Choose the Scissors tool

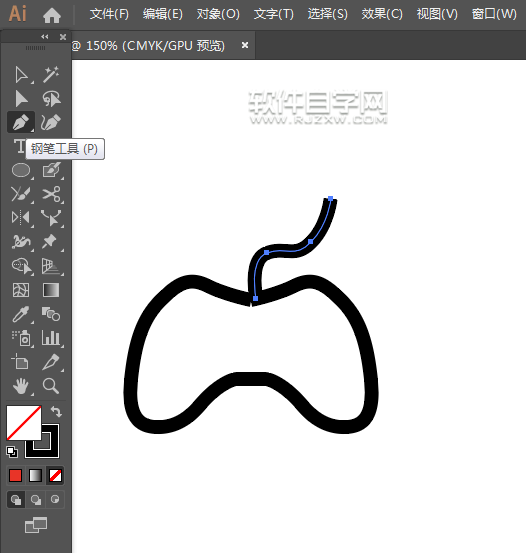point(51,194)
